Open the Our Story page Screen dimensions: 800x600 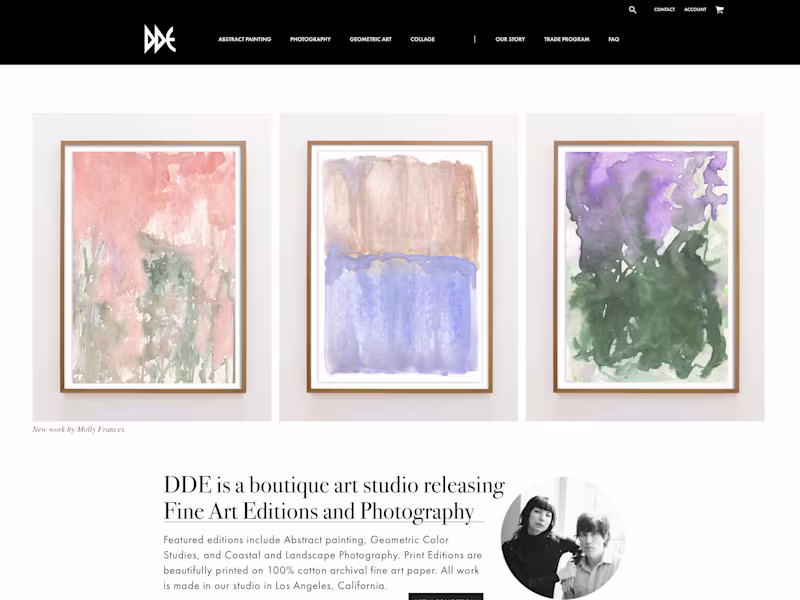point(510,39)
